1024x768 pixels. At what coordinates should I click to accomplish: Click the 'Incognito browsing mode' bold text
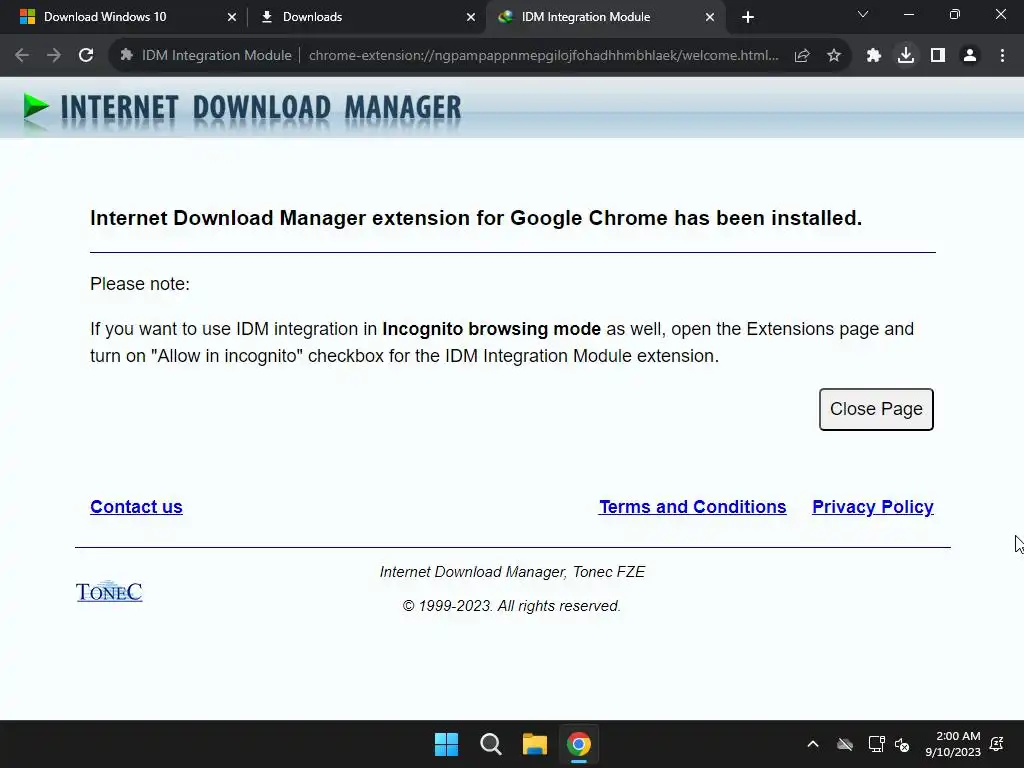[491, 328]
